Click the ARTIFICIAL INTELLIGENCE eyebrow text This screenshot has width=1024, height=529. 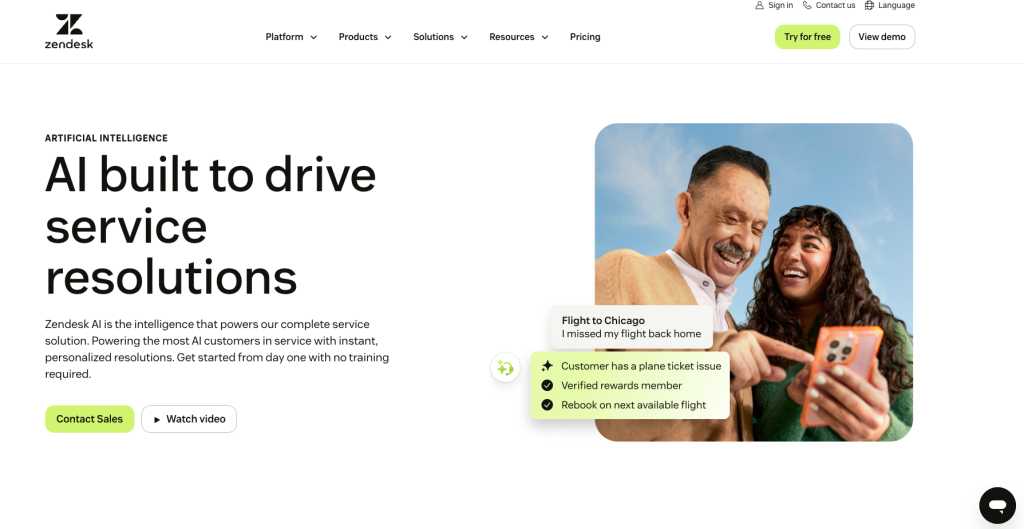(x=106, y=138)
